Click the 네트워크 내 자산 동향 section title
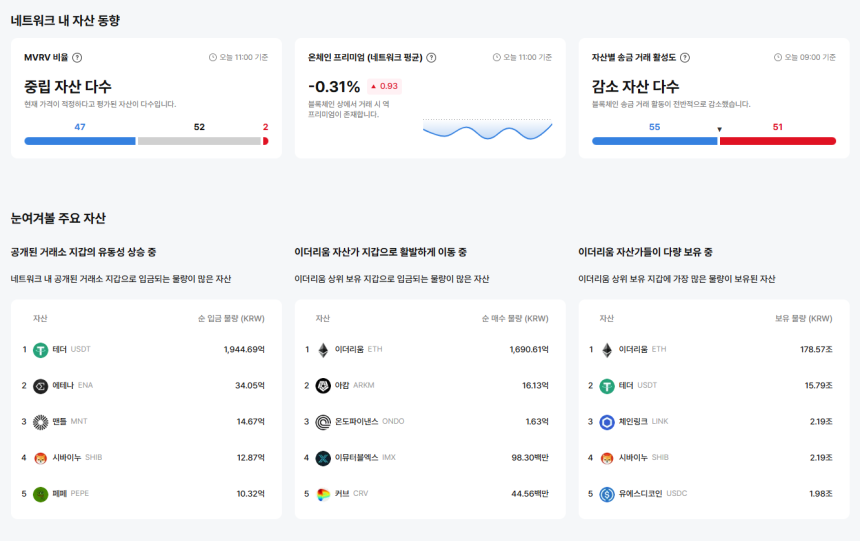Image resolution: width=860 pixels, height=541 pixels. coord(65,21)
